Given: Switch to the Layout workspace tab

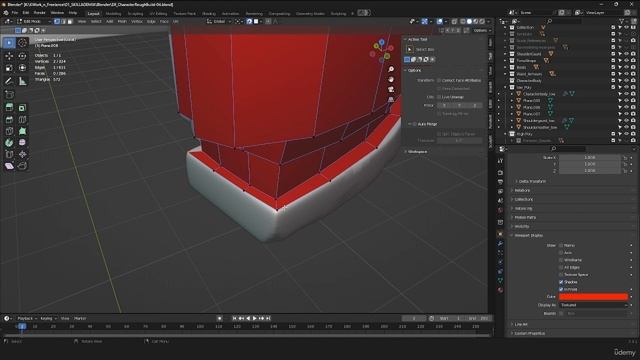Looking at the screenshot, I should (93, 13).
